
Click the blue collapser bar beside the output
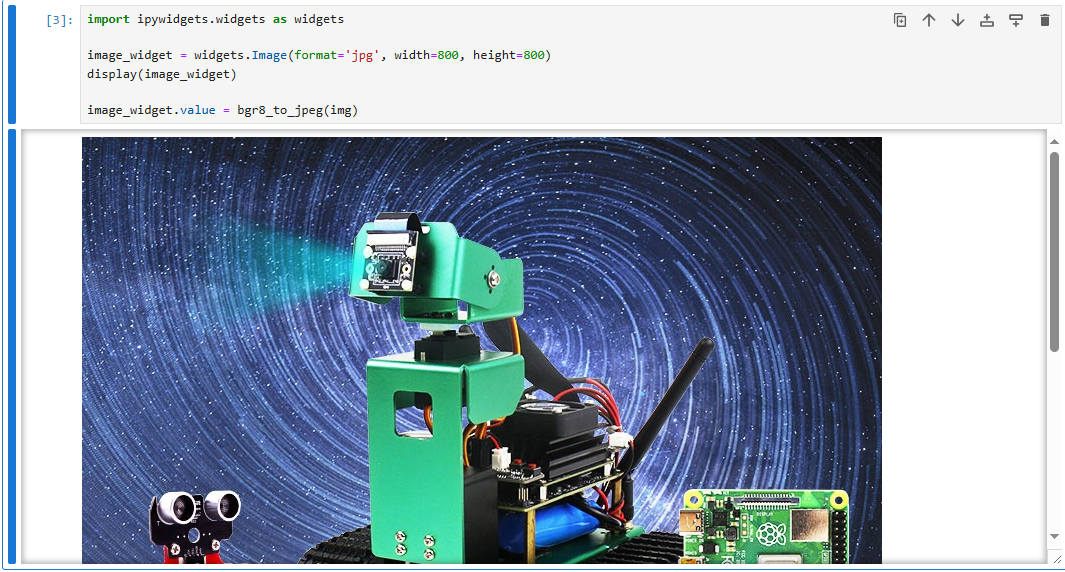point(12,346)
